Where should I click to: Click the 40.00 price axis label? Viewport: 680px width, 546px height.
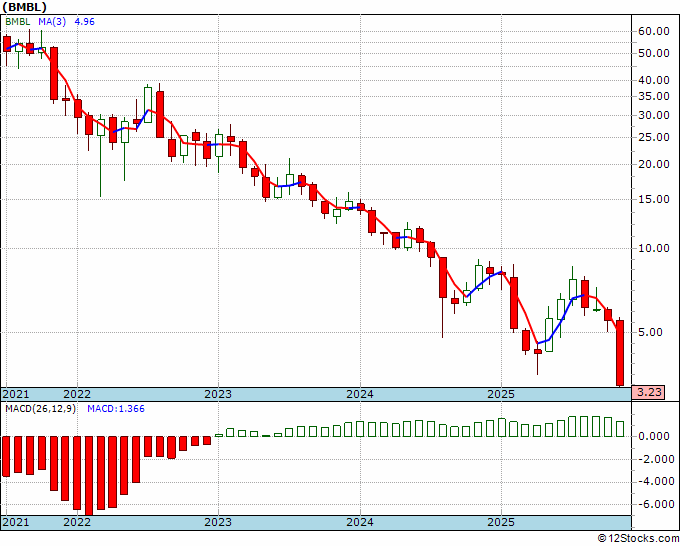pyautogui.click(x=654, y=80)
